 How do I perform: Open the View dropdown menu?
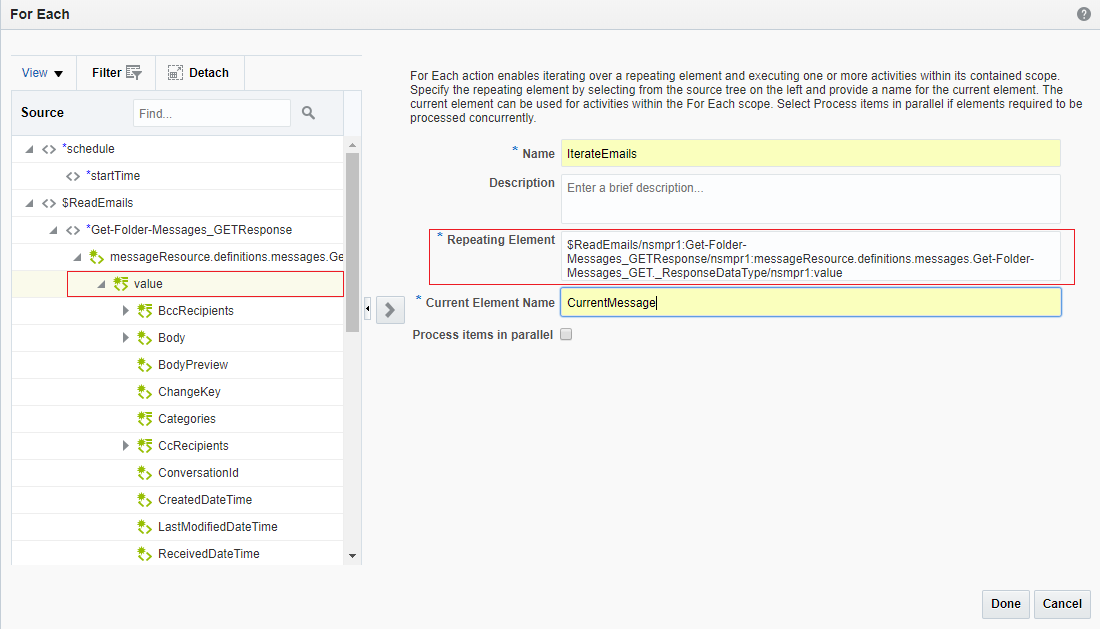[x=42, y=73]
